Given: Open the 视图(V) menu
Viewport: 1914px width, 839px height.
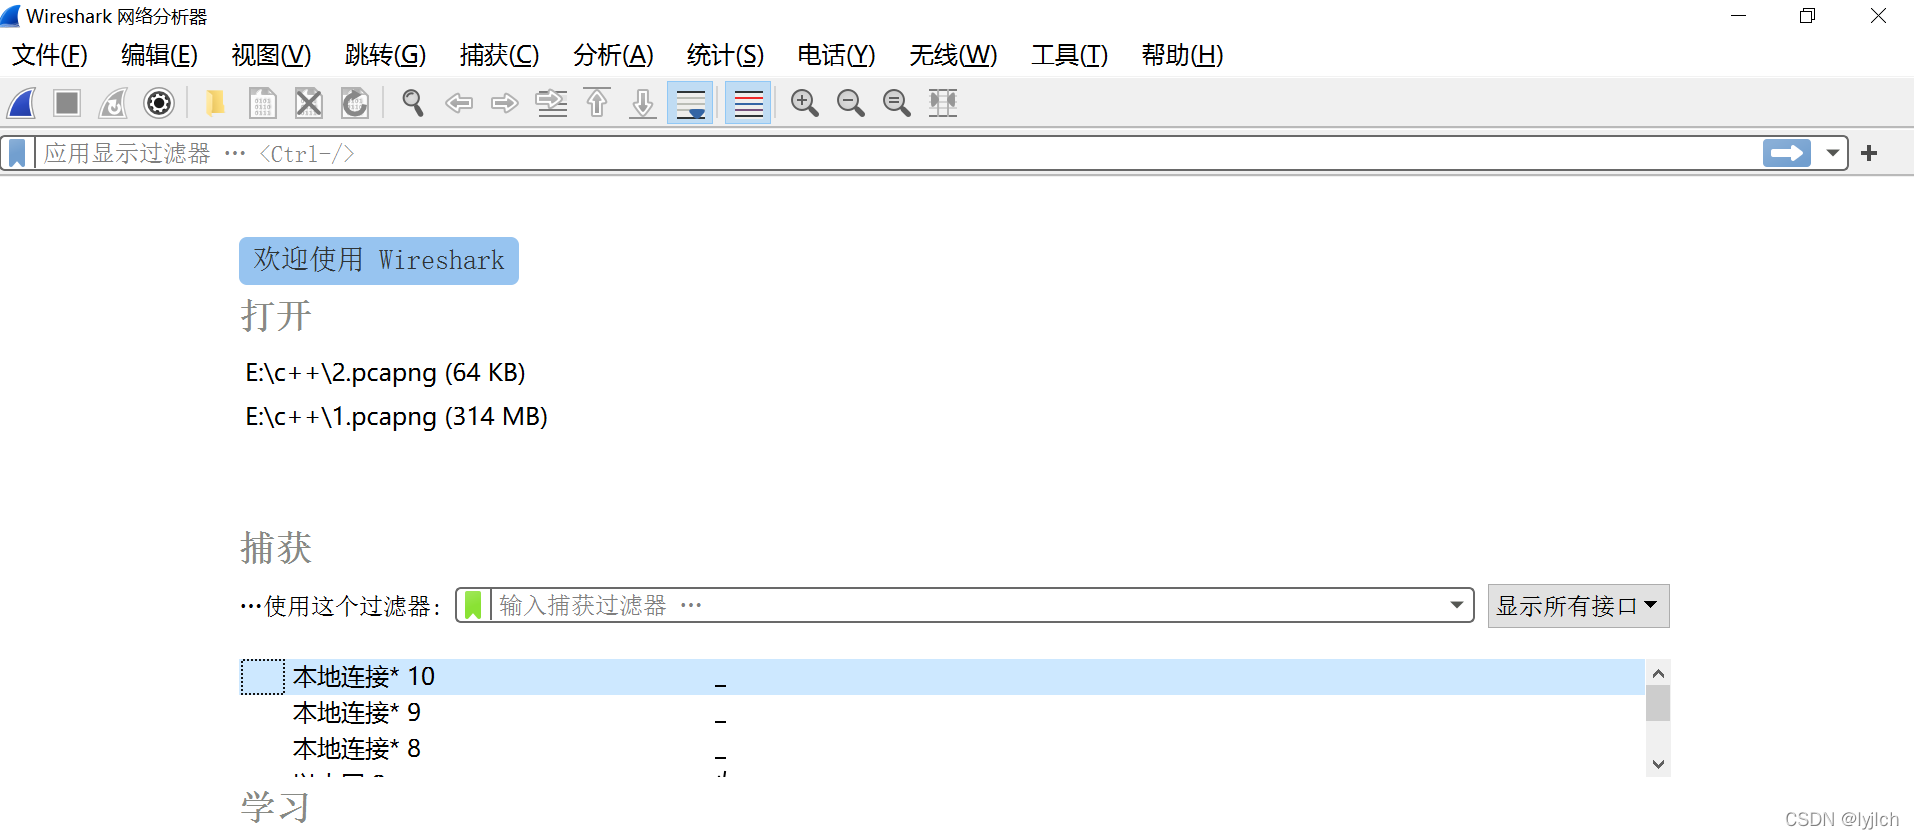Looking at the screenshot, I should [x=271, y=55].
